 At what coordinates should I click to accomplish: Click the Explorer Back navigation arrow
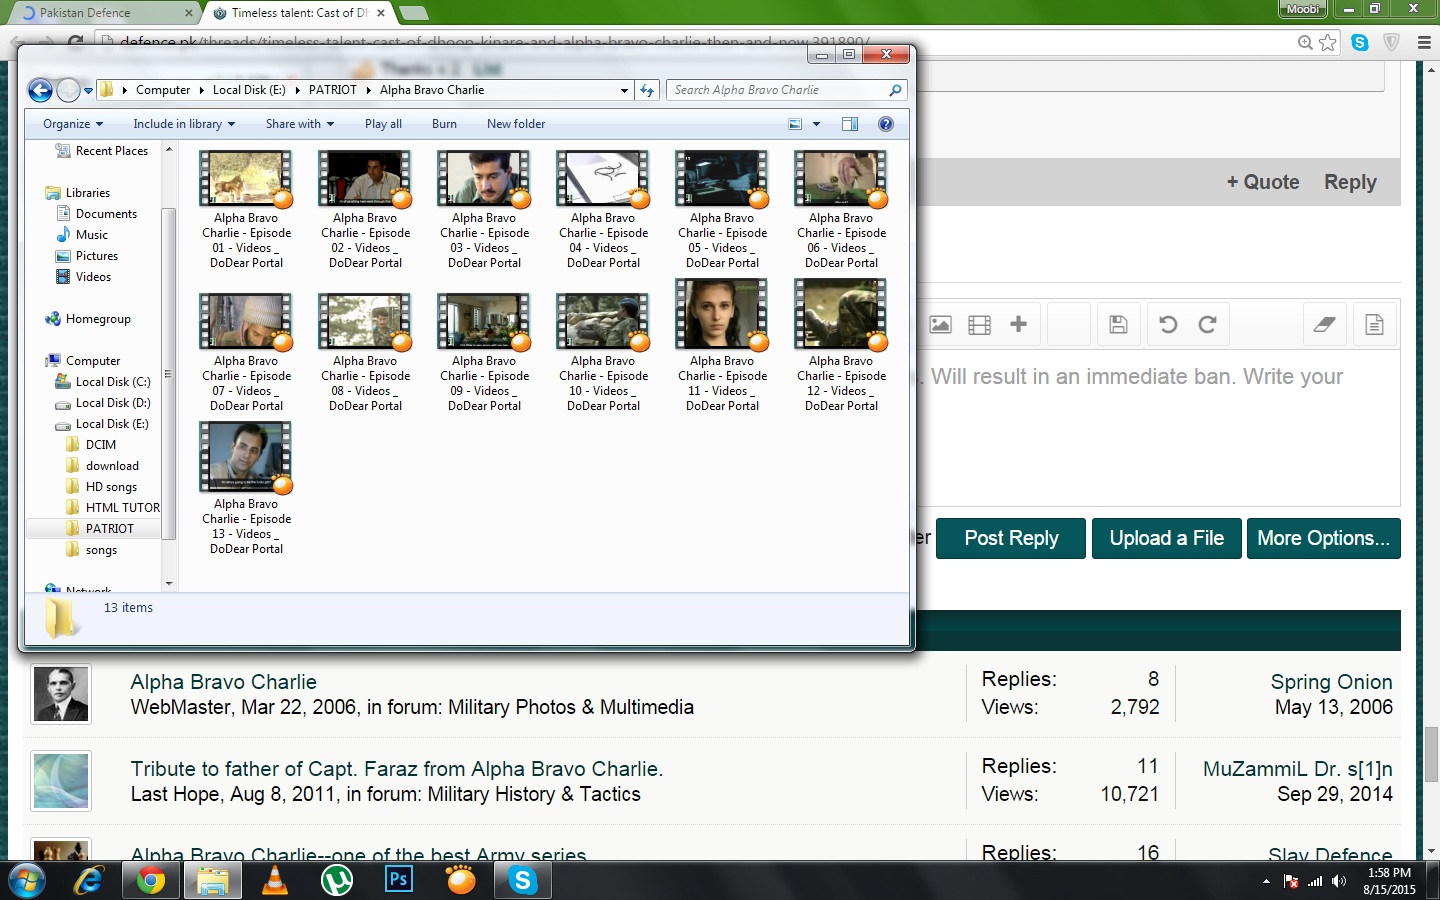(40, 90)
